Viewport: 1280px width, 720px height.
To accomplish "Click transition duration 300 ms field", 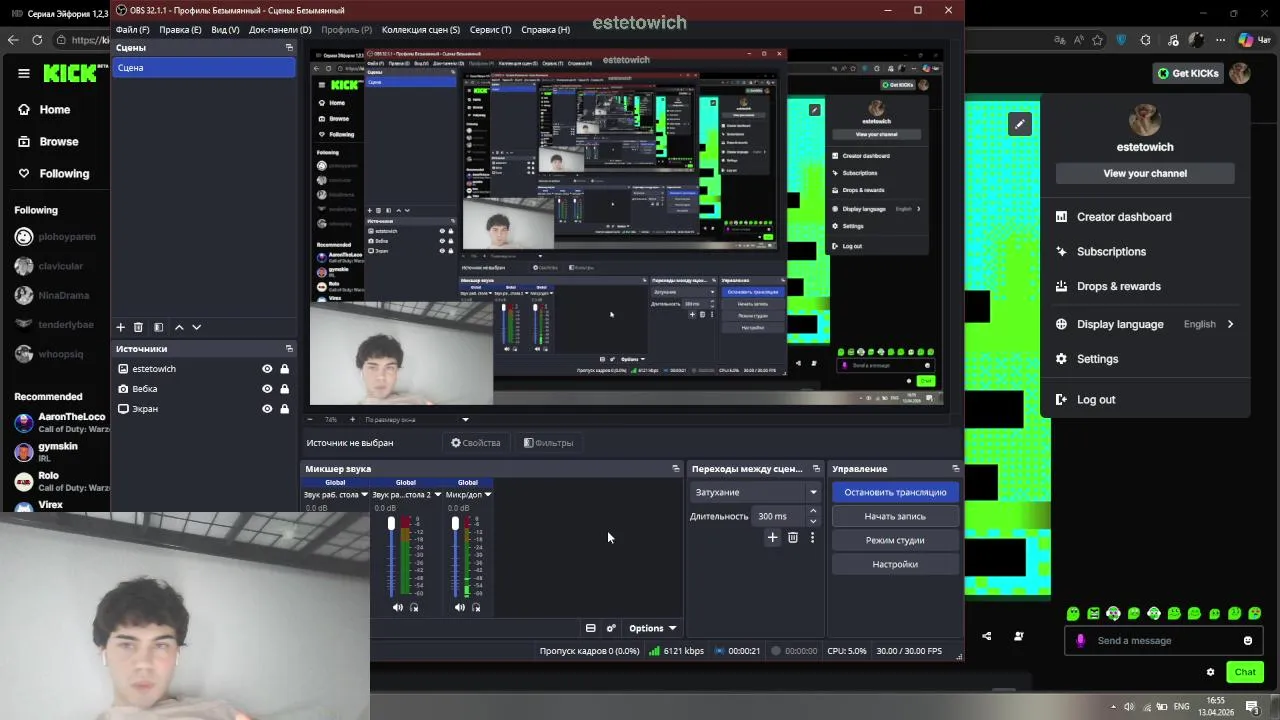I will point(779,516).
